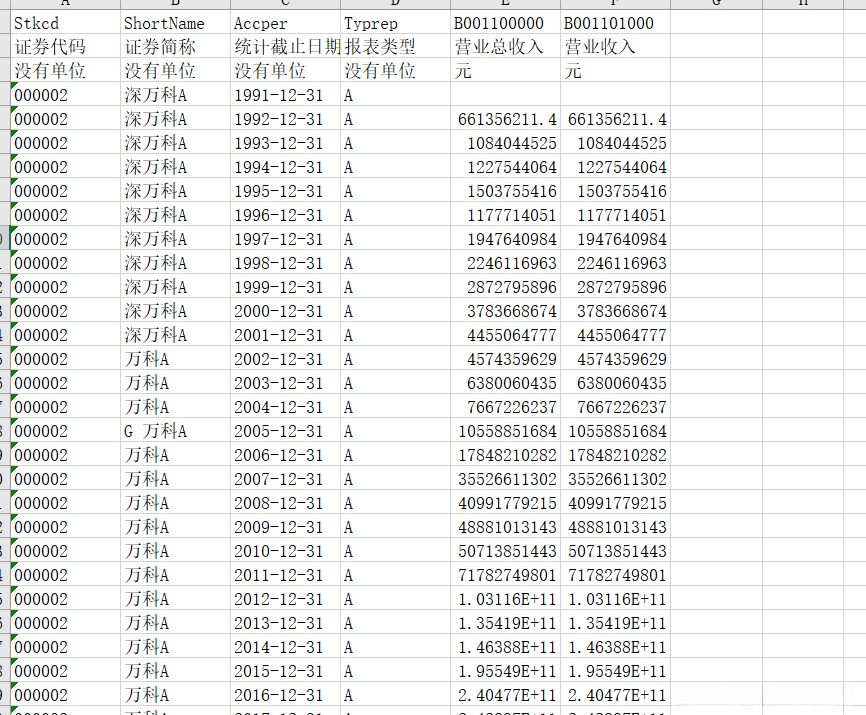866x715 pixels.
Task: Select date cell 2000-12-31
Action: tap(286, 311)
